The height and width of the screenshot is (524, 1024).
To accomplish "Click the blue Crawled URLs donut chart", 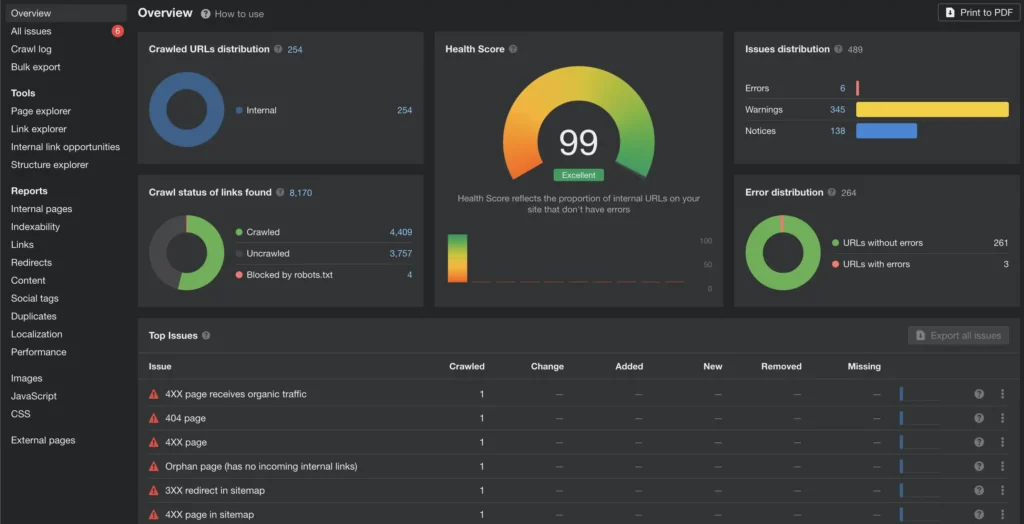I will [x=187, y=110].
